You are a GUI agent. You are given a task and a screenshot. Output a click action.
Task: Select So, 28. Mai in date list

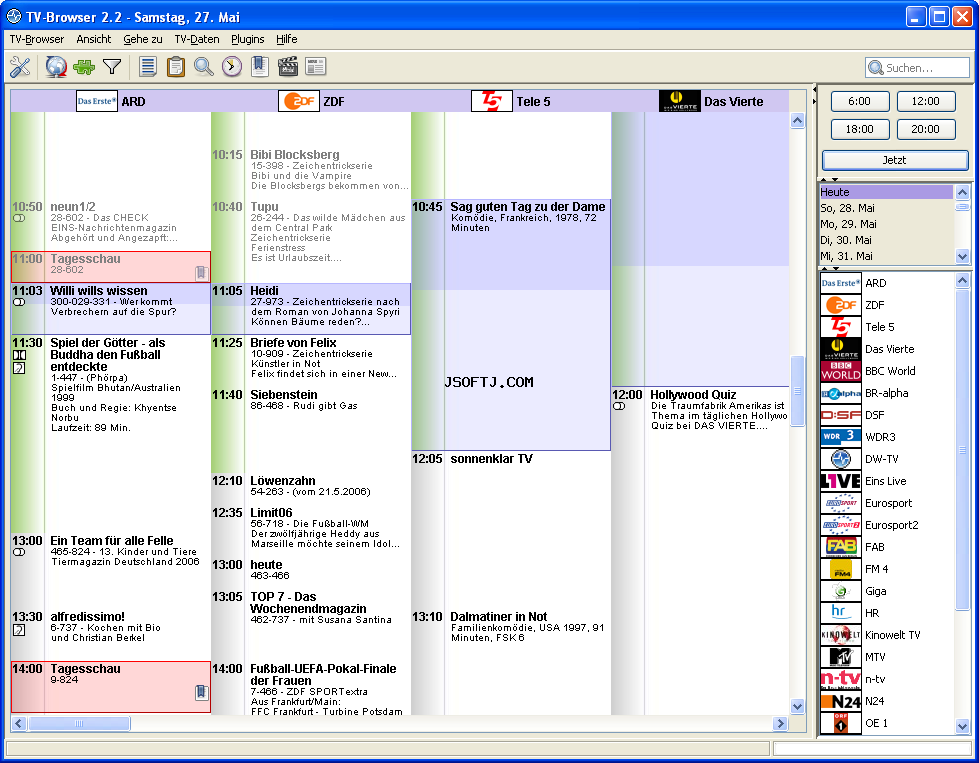(x=887, y=208)
